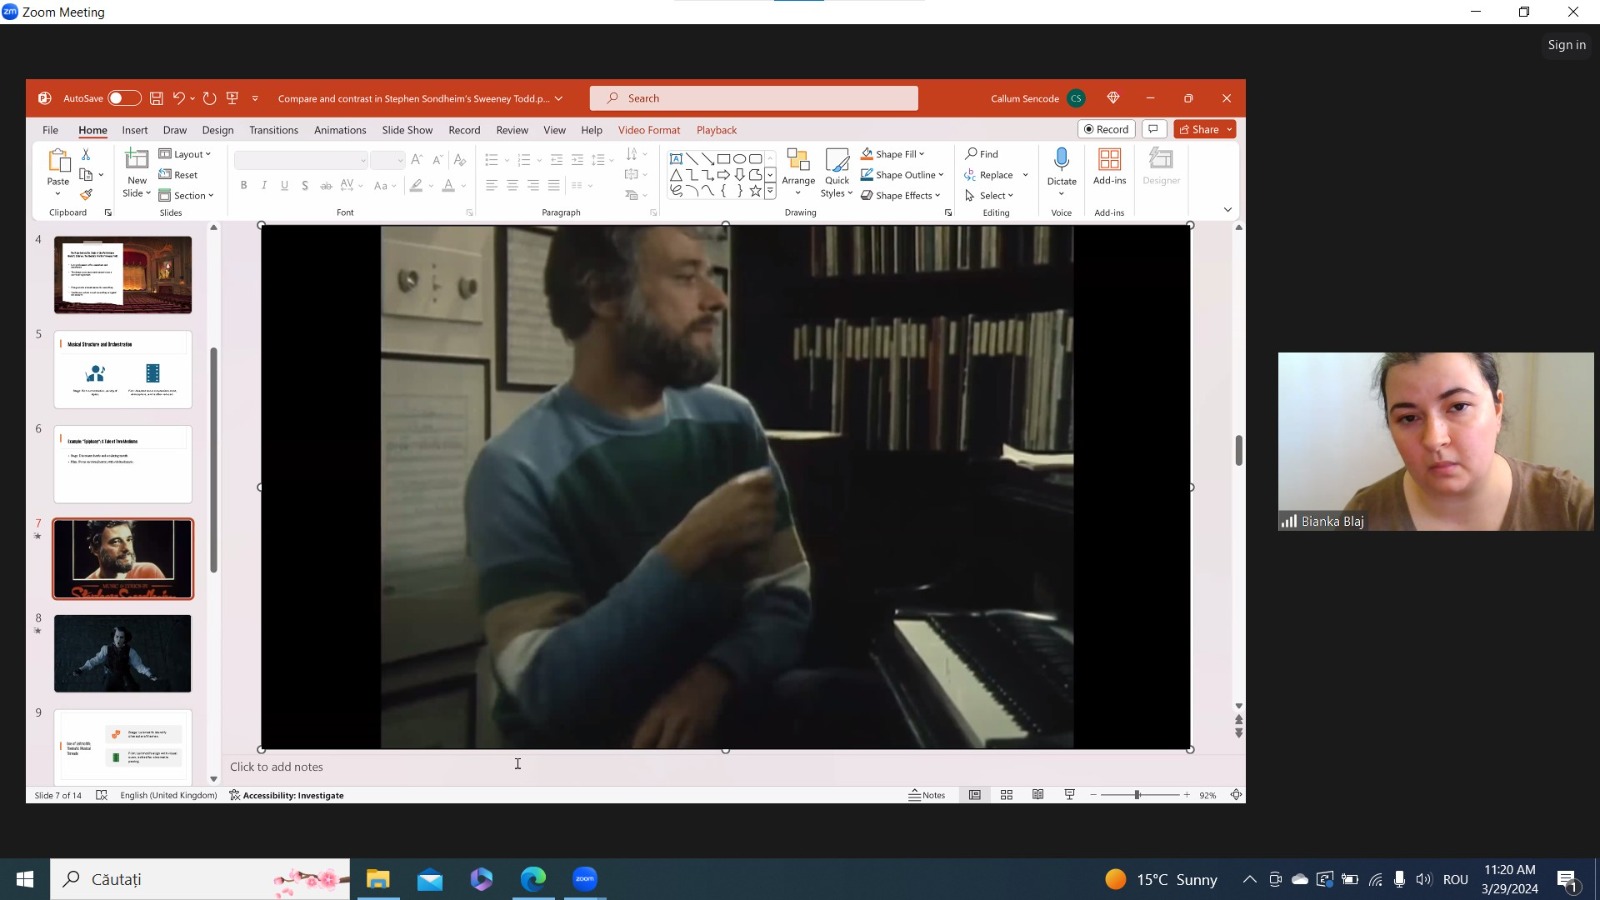Open Windows Start menu
This screenshot has width=1600, height=900.
(x=25, y=879)
